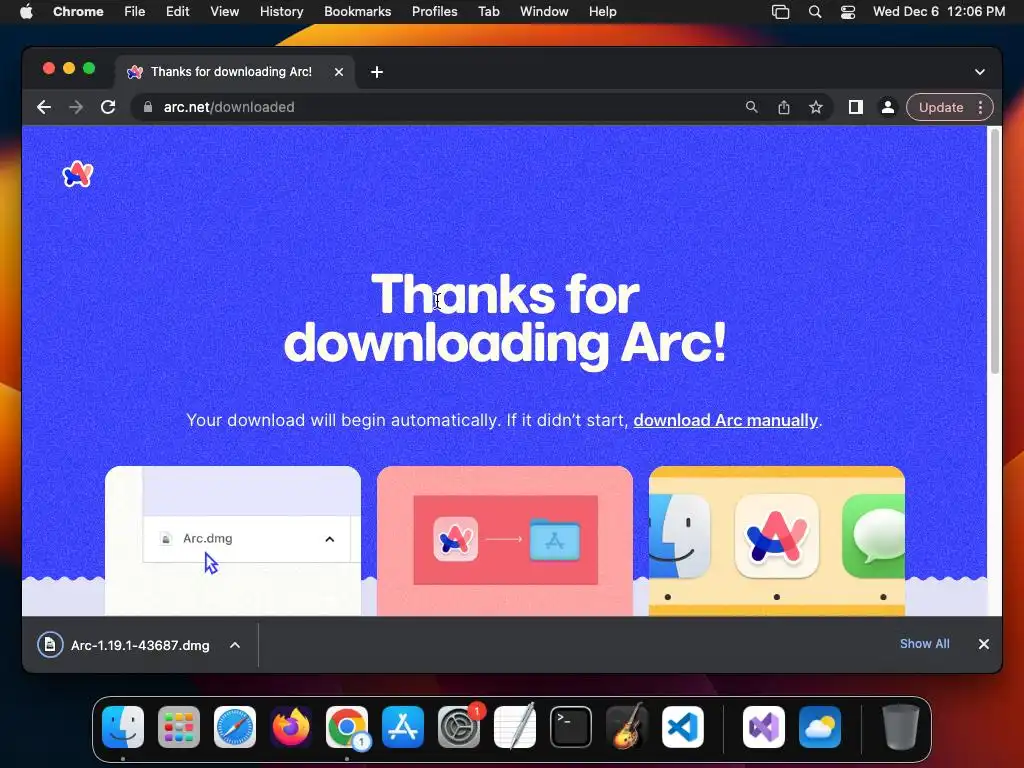The height and width of the screenshot is (768, 1024).
Task: Open the File menu
Action: pos(135,11)
